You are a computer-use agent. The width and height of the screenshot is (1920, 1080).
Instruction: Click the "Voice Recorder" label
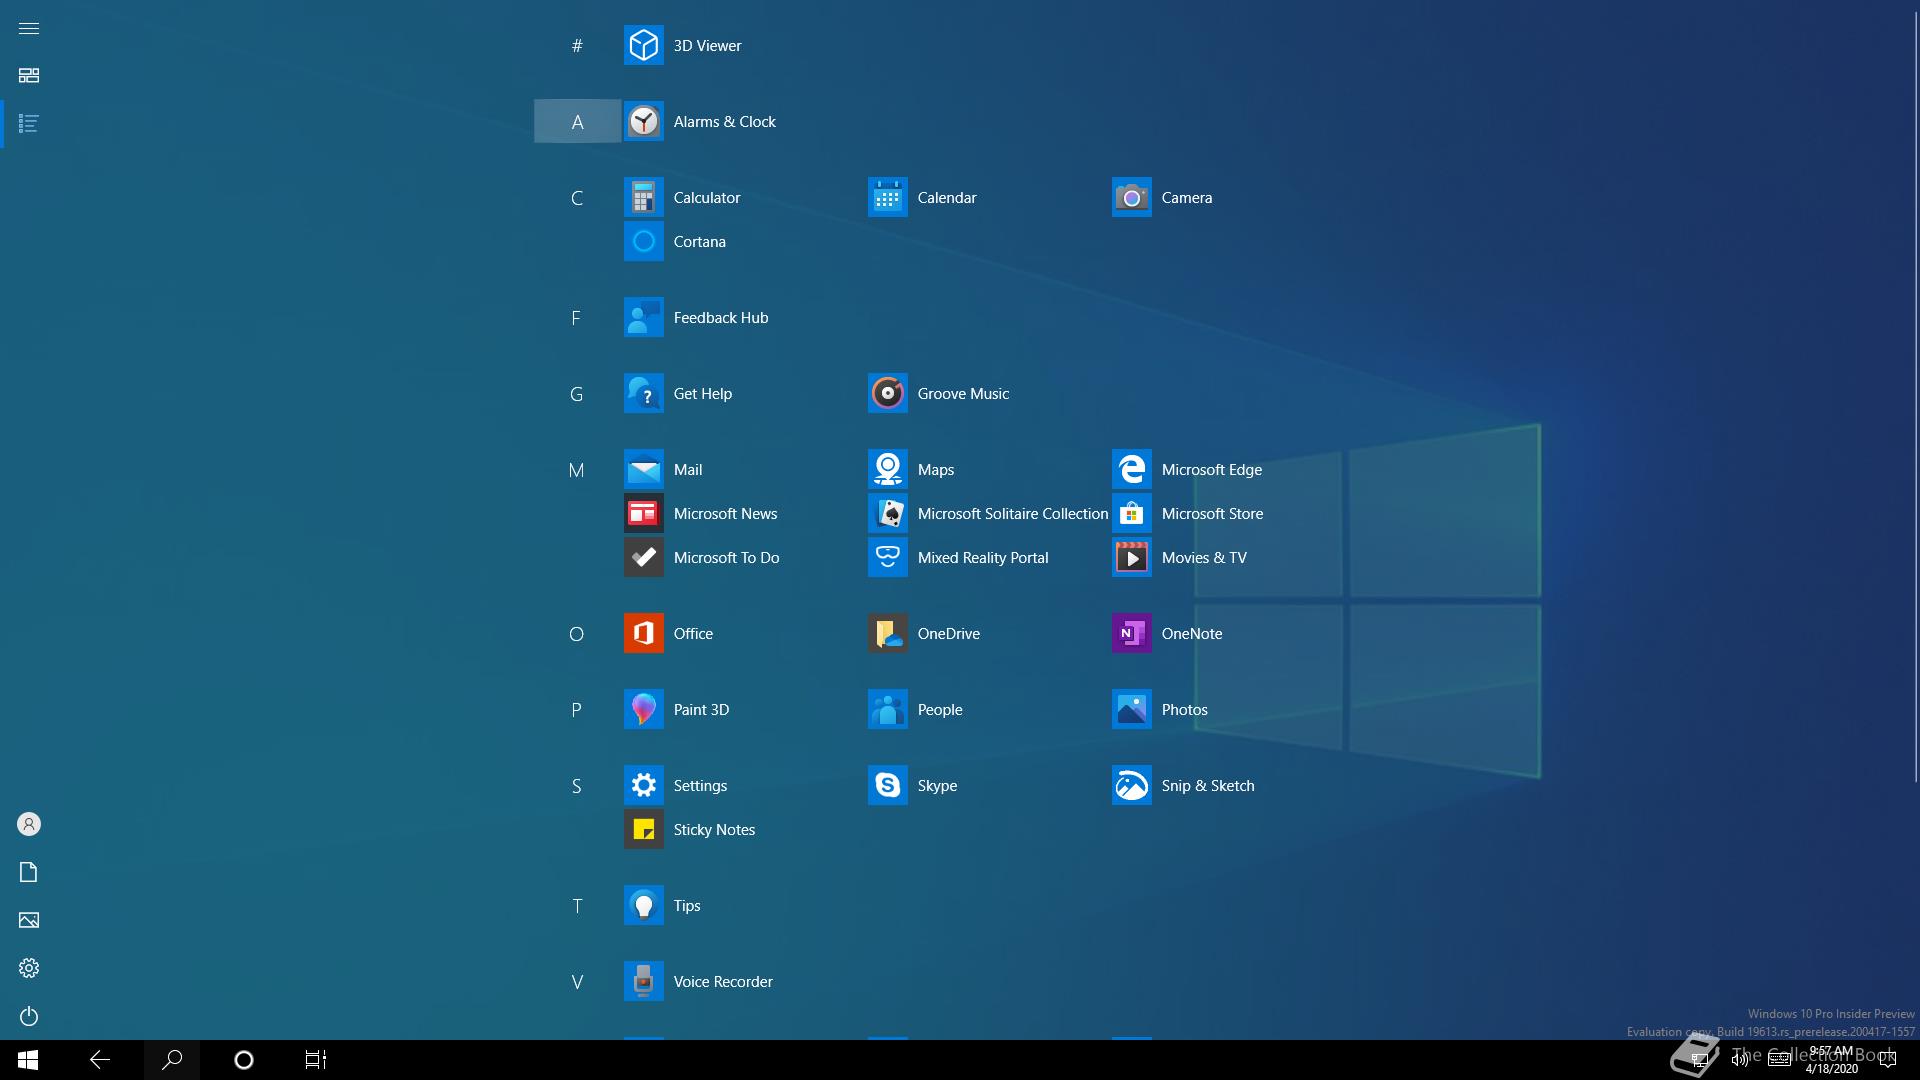723,981
